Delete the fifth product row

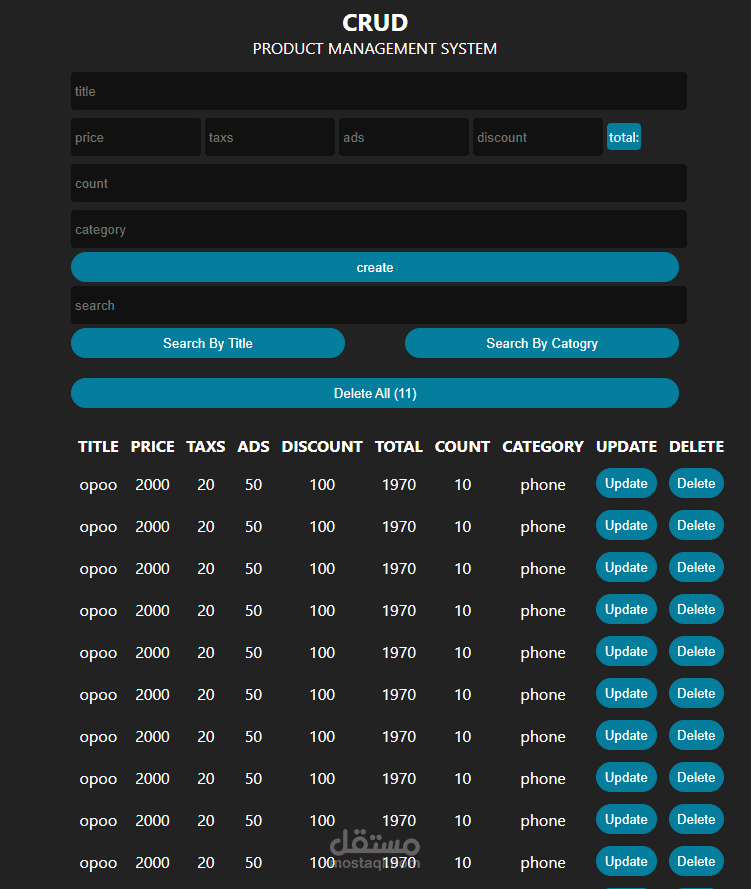[x=697, y=651]
